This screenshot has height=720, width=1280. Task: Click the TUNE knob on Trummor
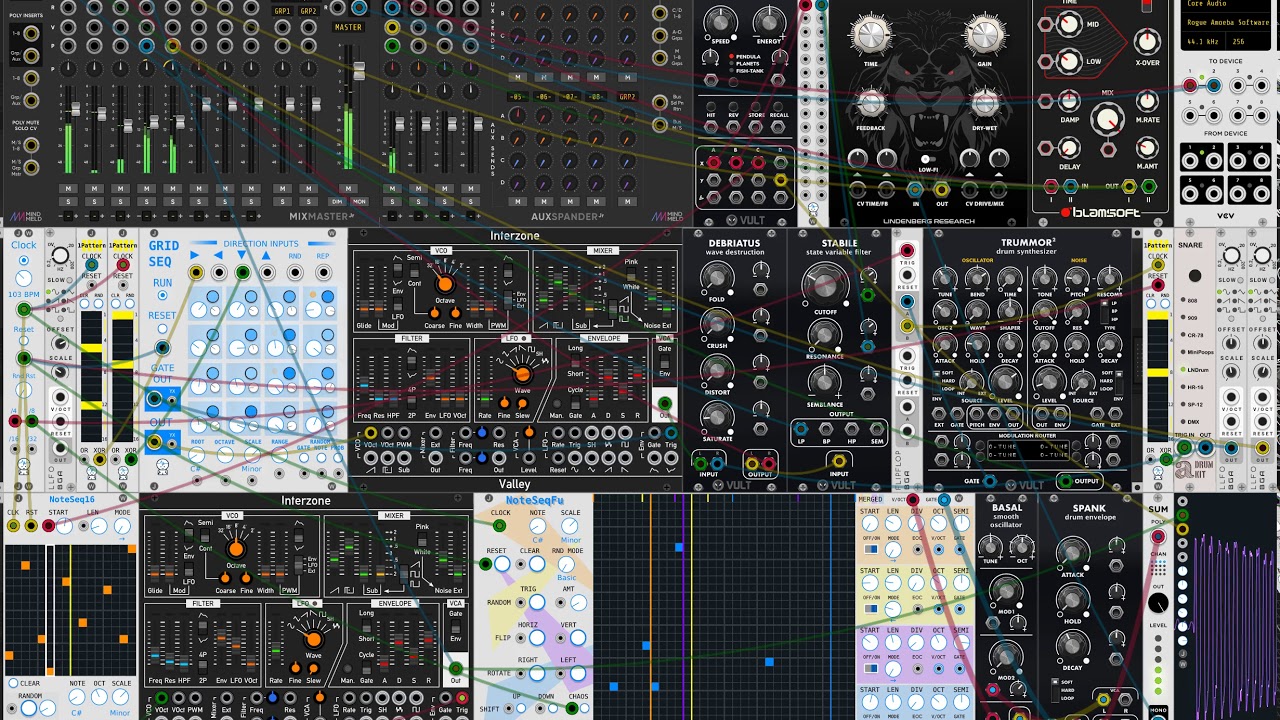coord(945,278)
